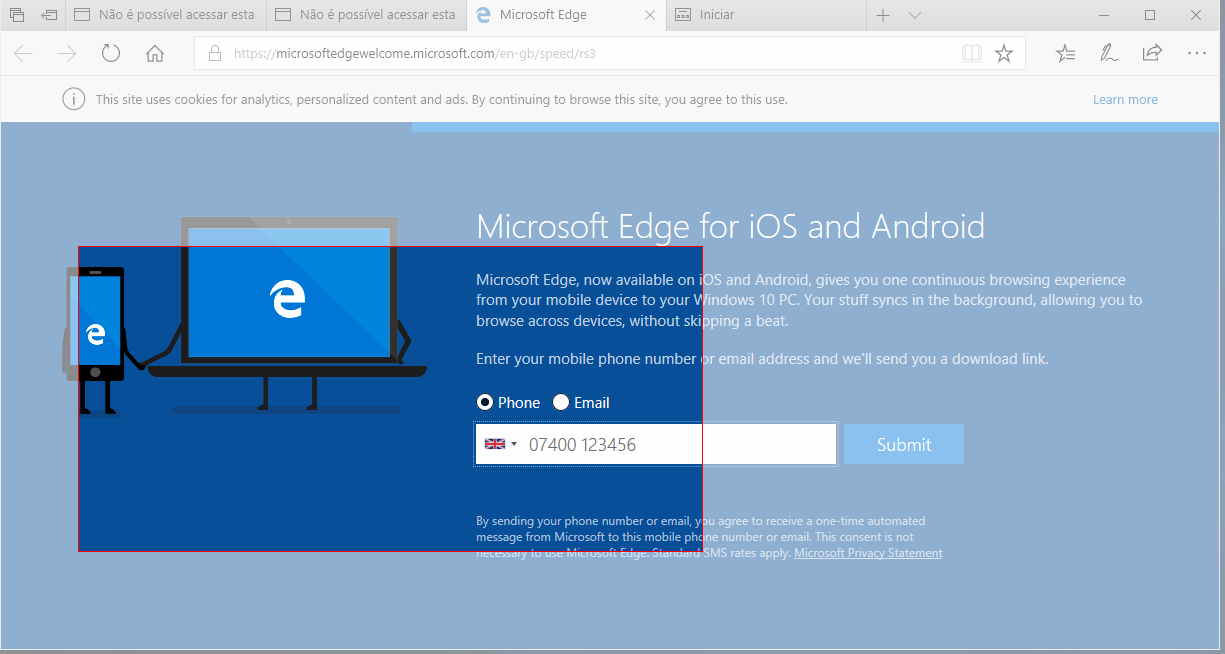Add page to favorites star icon

pyautogui.click(x=1004, y=54)
